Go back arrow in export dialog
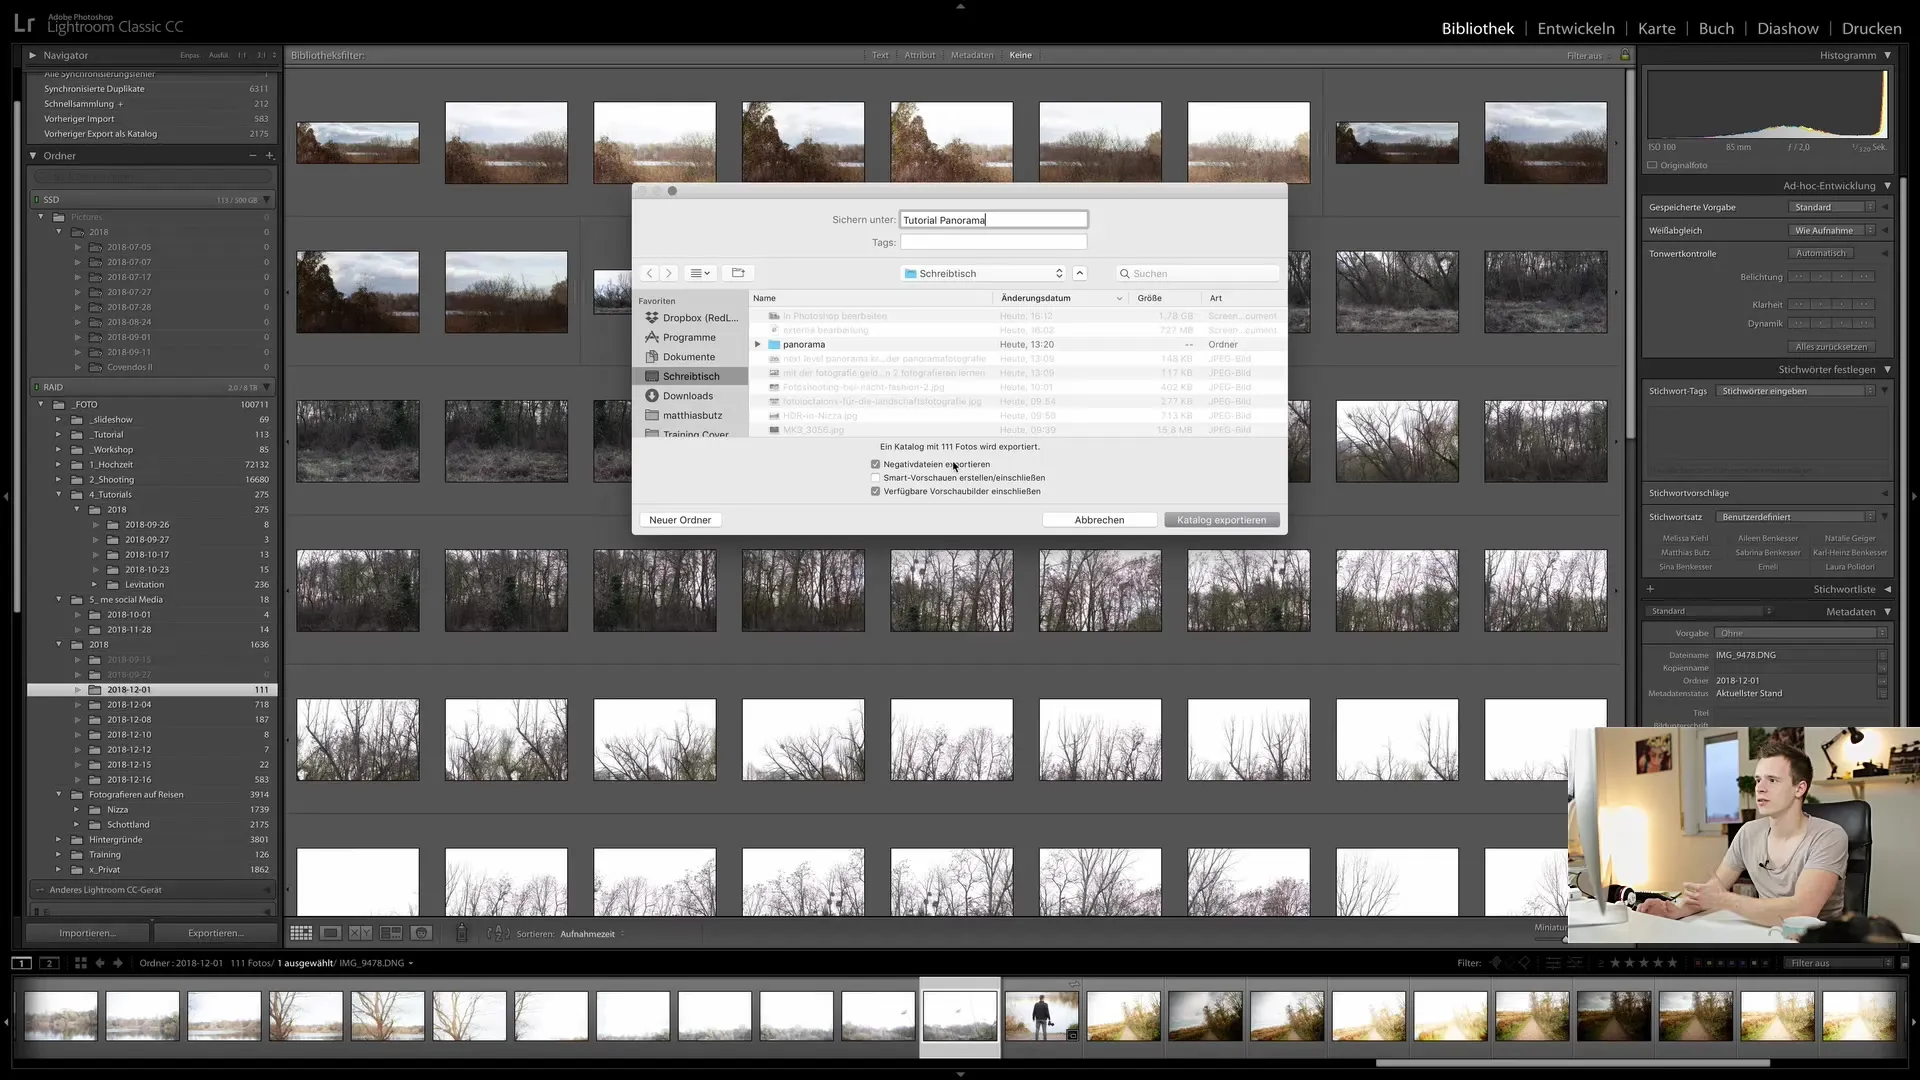1920x1080 pixels. coord(650,273)
